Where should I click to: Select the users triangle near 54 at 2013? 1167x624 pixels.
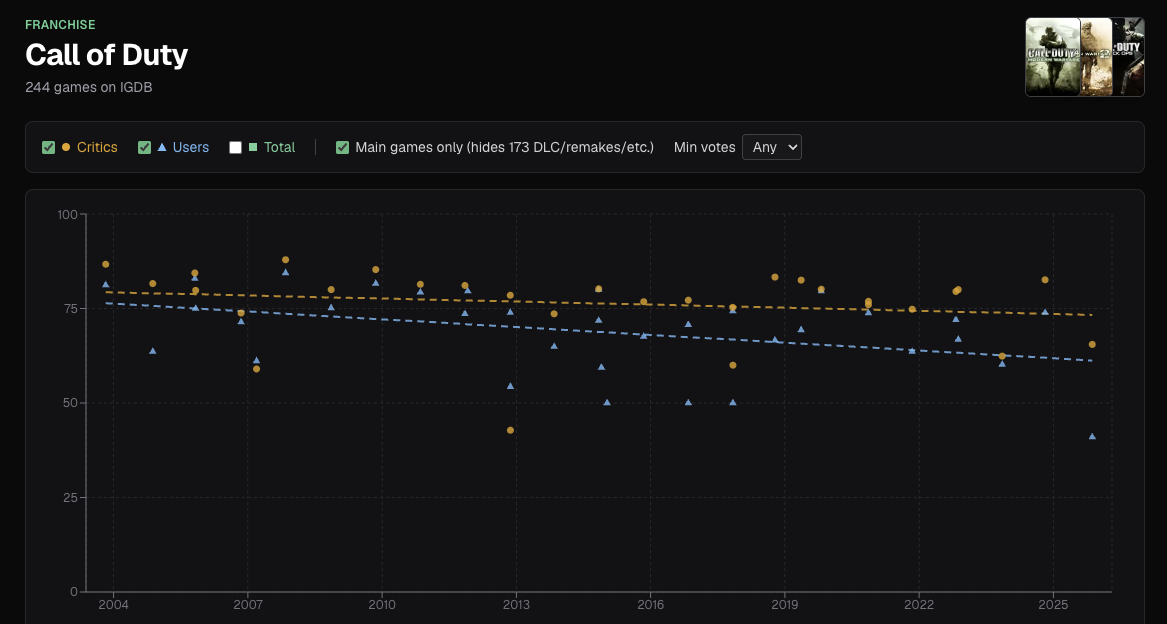click(511, 386)
